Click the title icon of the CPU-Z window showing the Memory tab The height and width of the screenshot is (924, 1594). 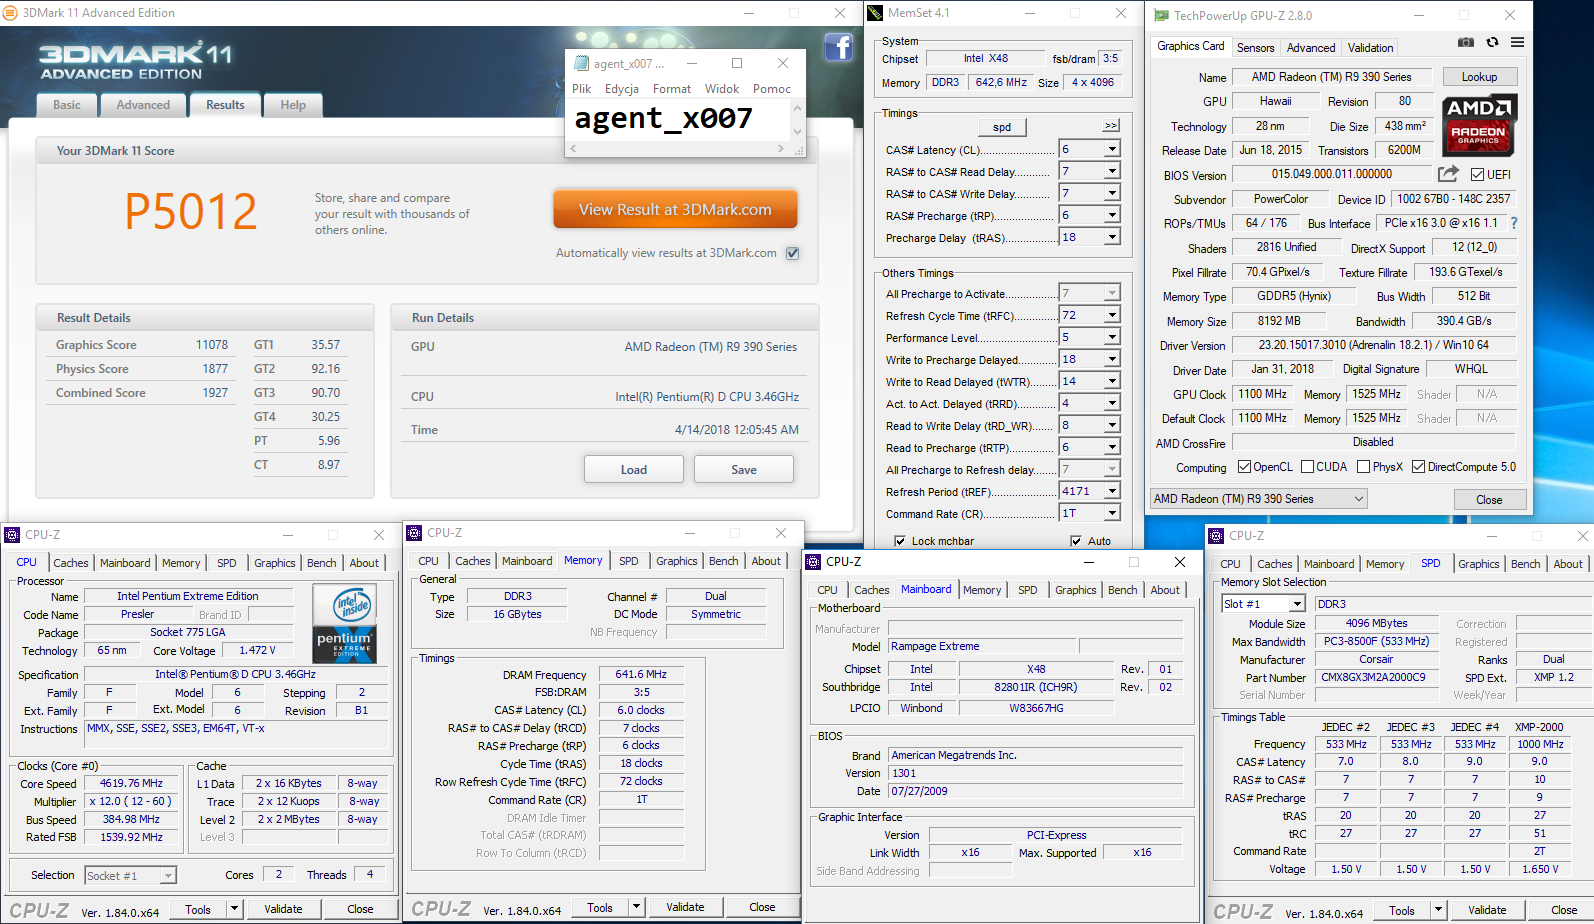[x=414, y=533]
